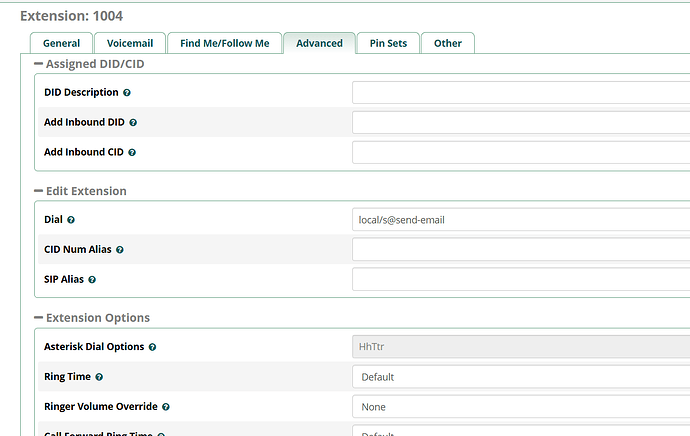
Task: Click help icon beside Add Inbound DID
Action: (x=133, y=123)
